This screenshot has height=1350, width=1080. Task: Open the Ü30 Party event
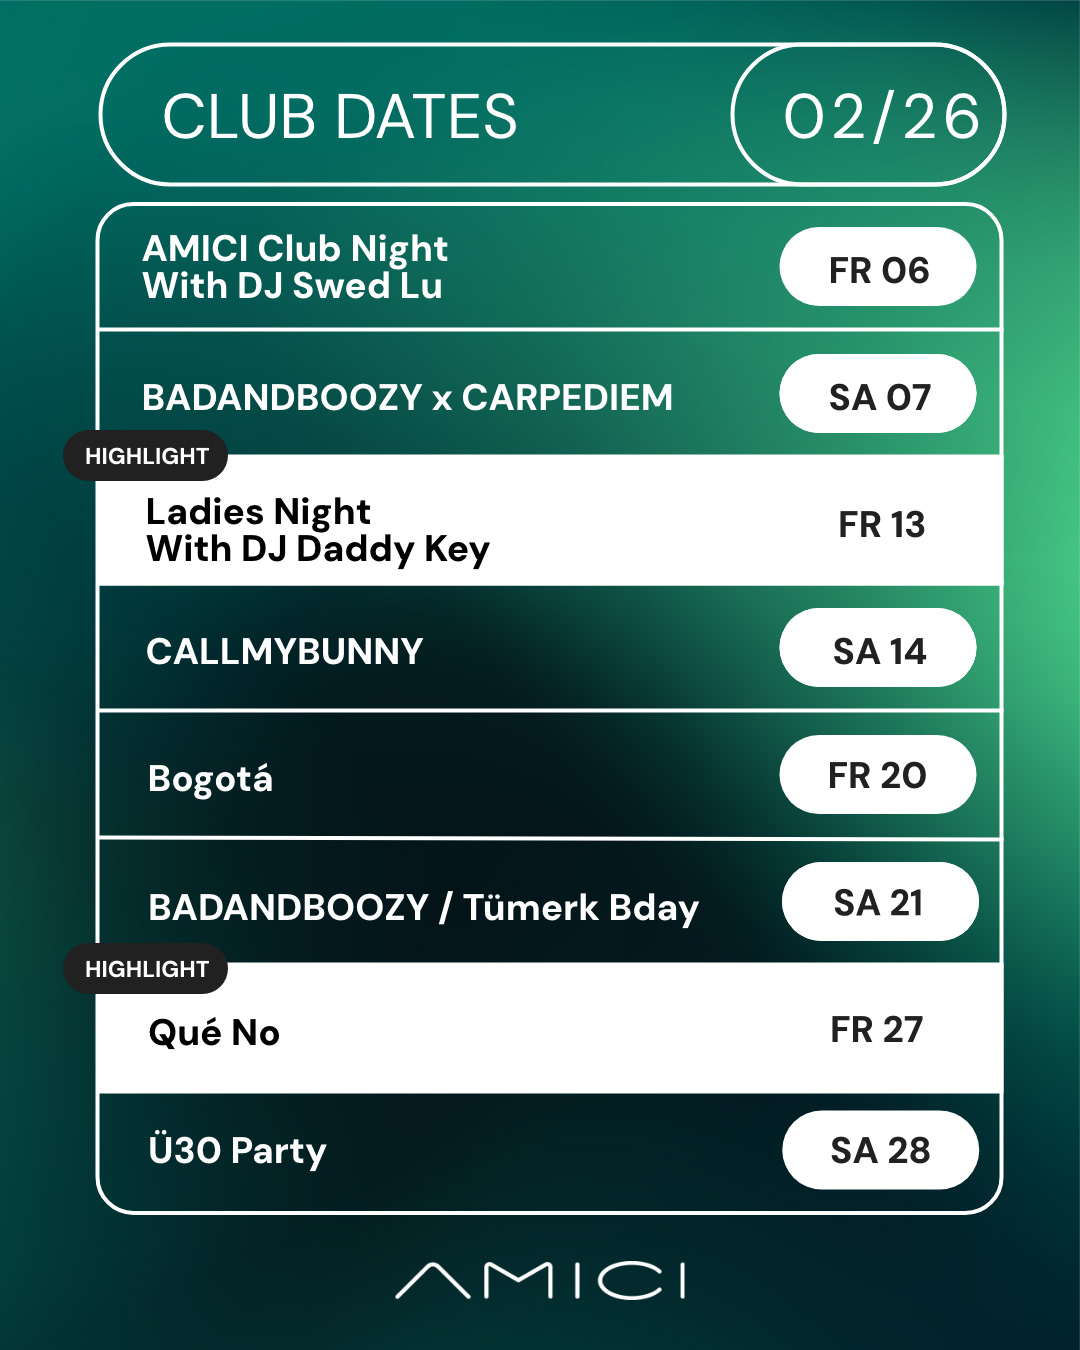(x=237, y=1150)
